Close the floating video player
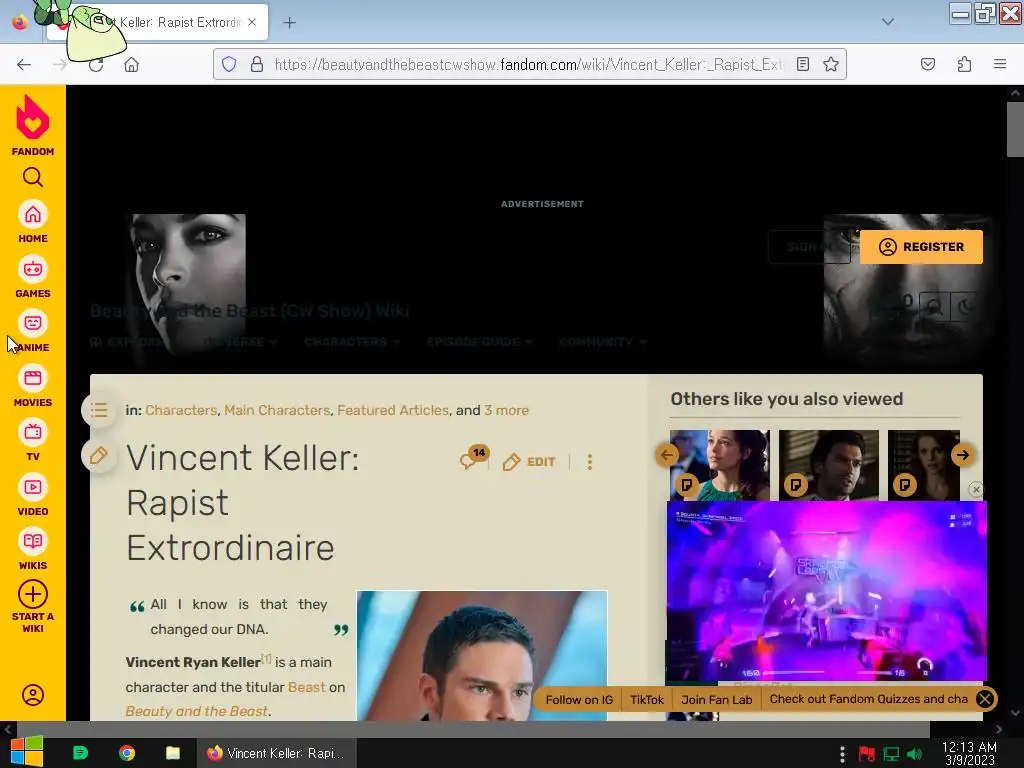Image resolution: width=1024 pixels, height=768 pixels. click(x=976, y=489)
